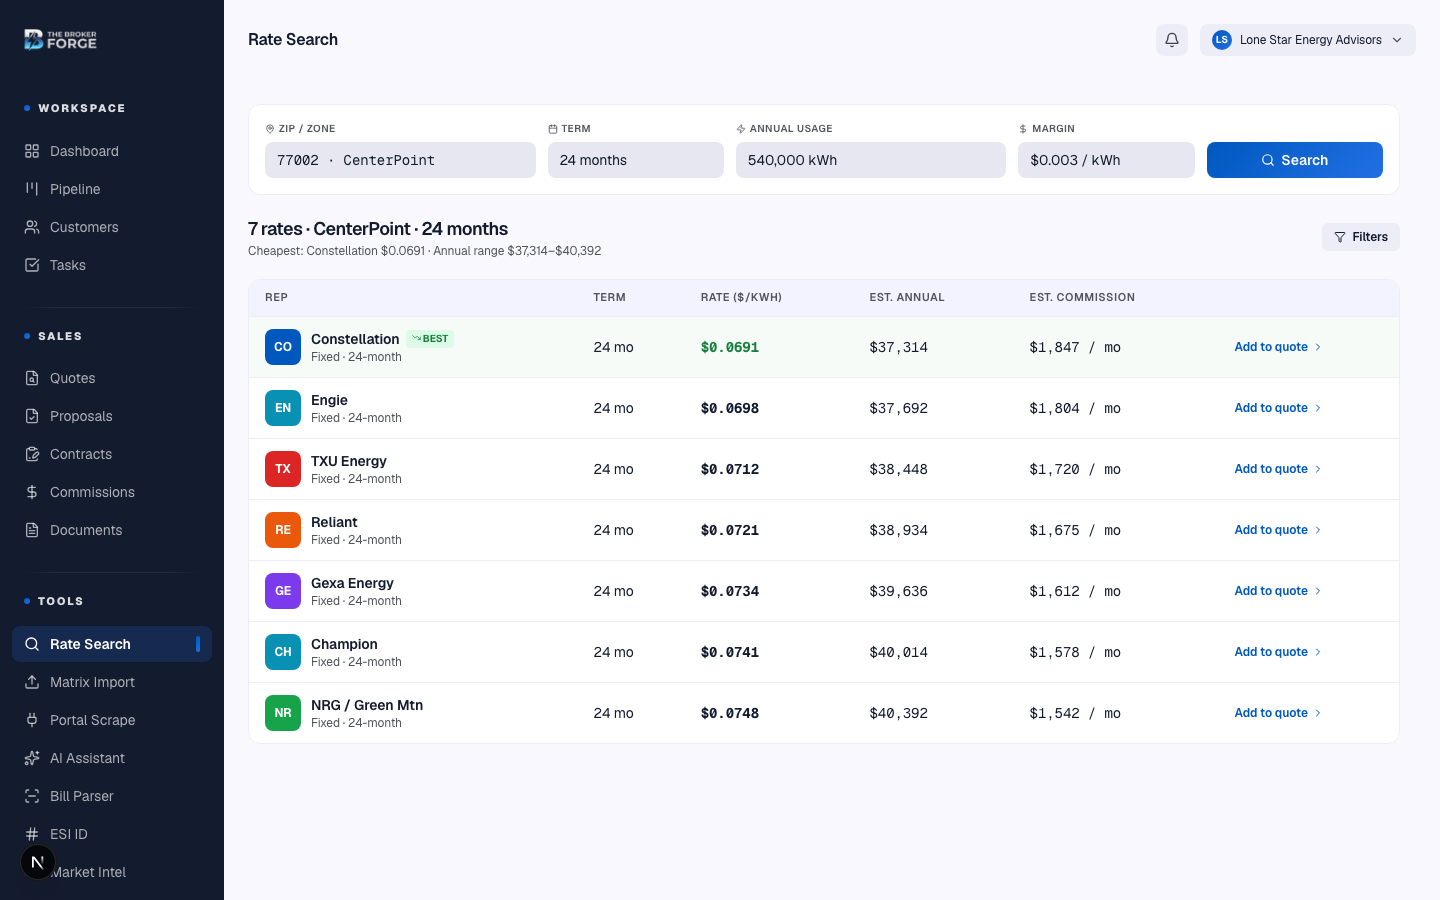Add TXU Energy rate to quote

(x=1278, y=469)
